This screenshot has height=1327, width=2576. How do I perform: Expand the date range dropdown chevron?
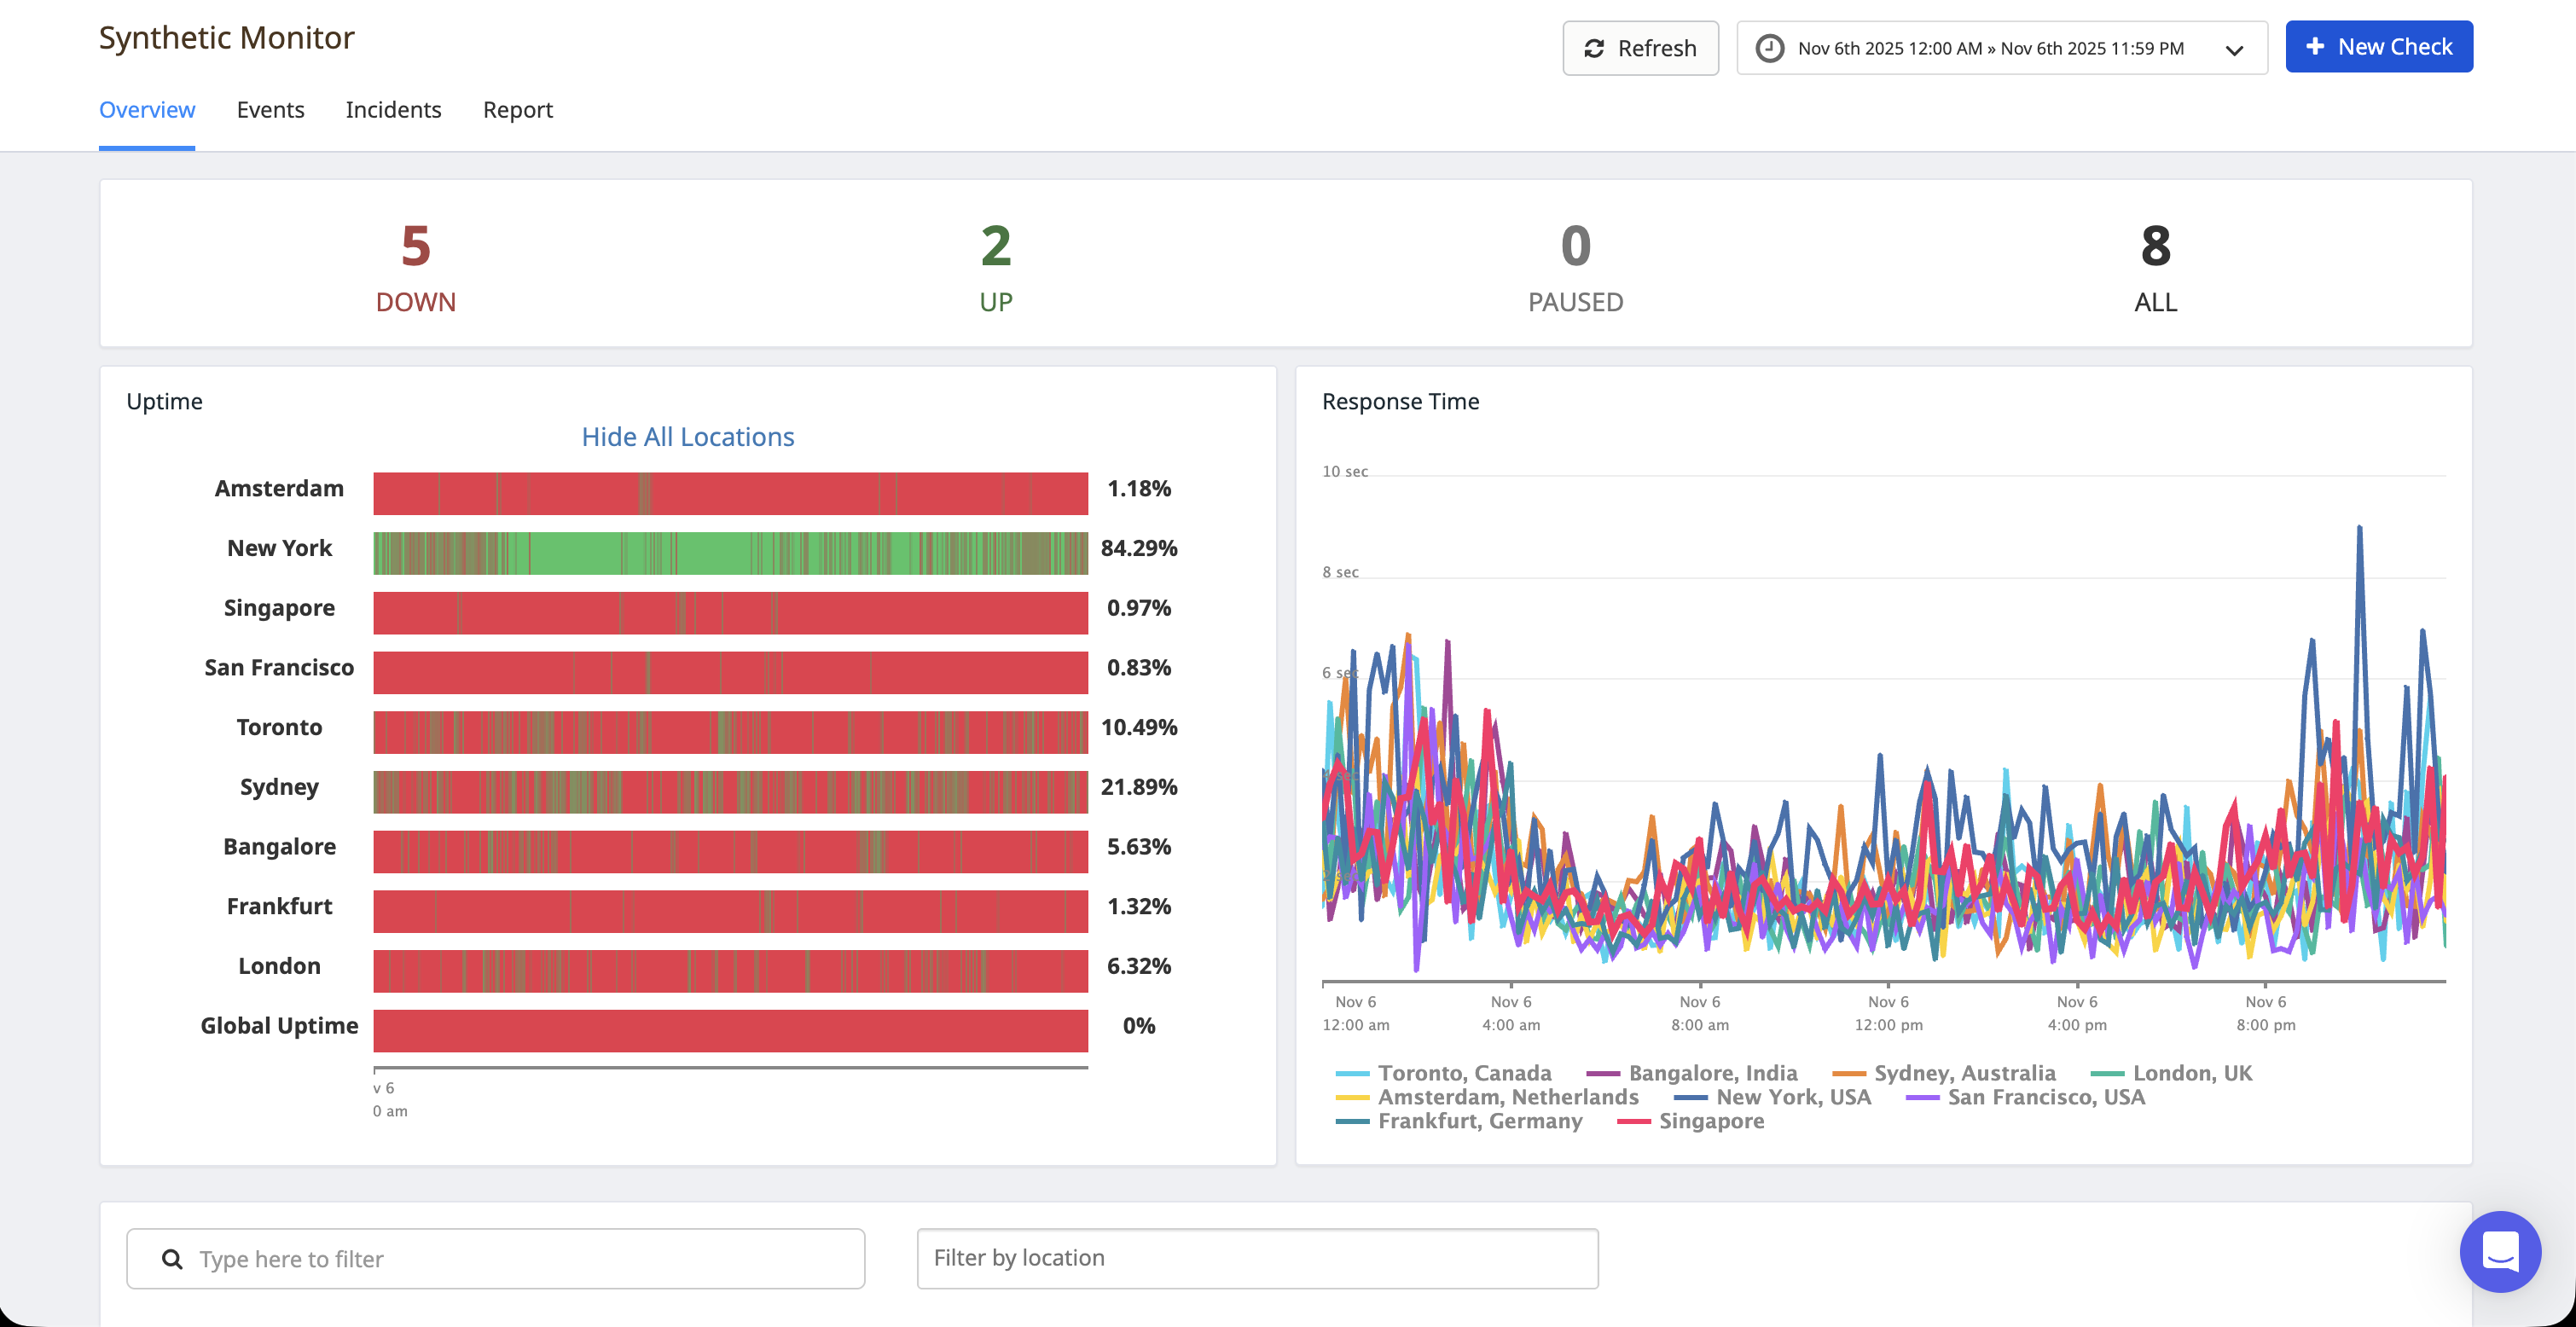[x=2234, y=50]
